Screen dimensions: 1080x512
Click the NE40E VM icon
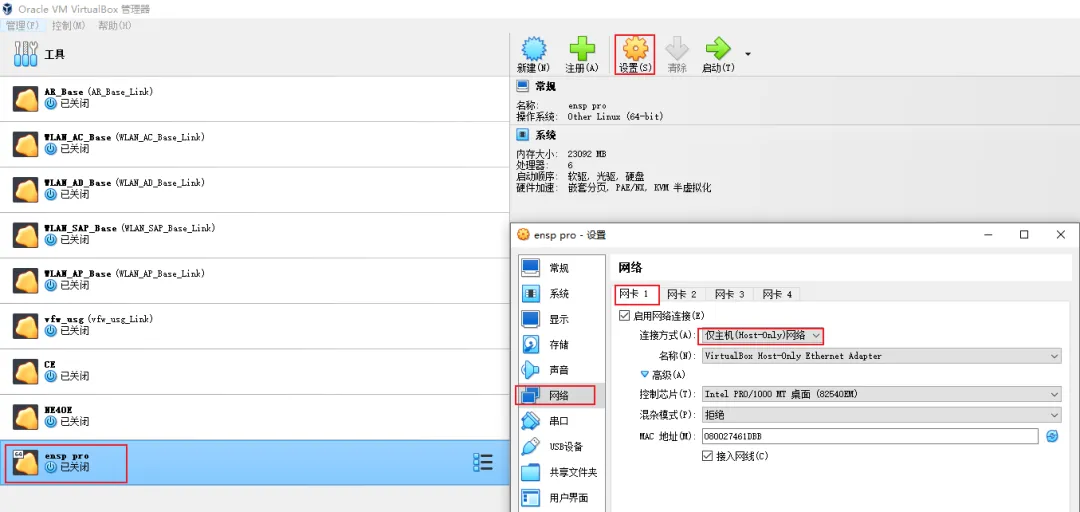[x=25, y=417]
